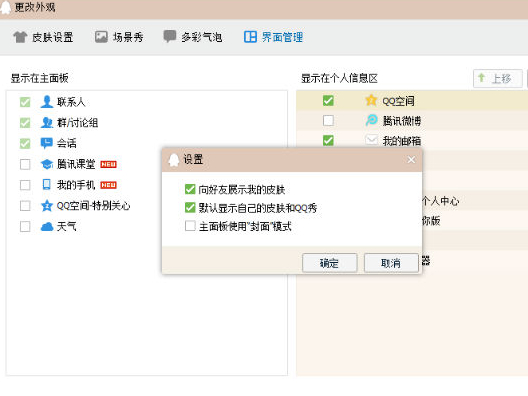528x396 pixels.
Task: Open the 多彩气泡 bubble tab
Action: click(193, 37)
